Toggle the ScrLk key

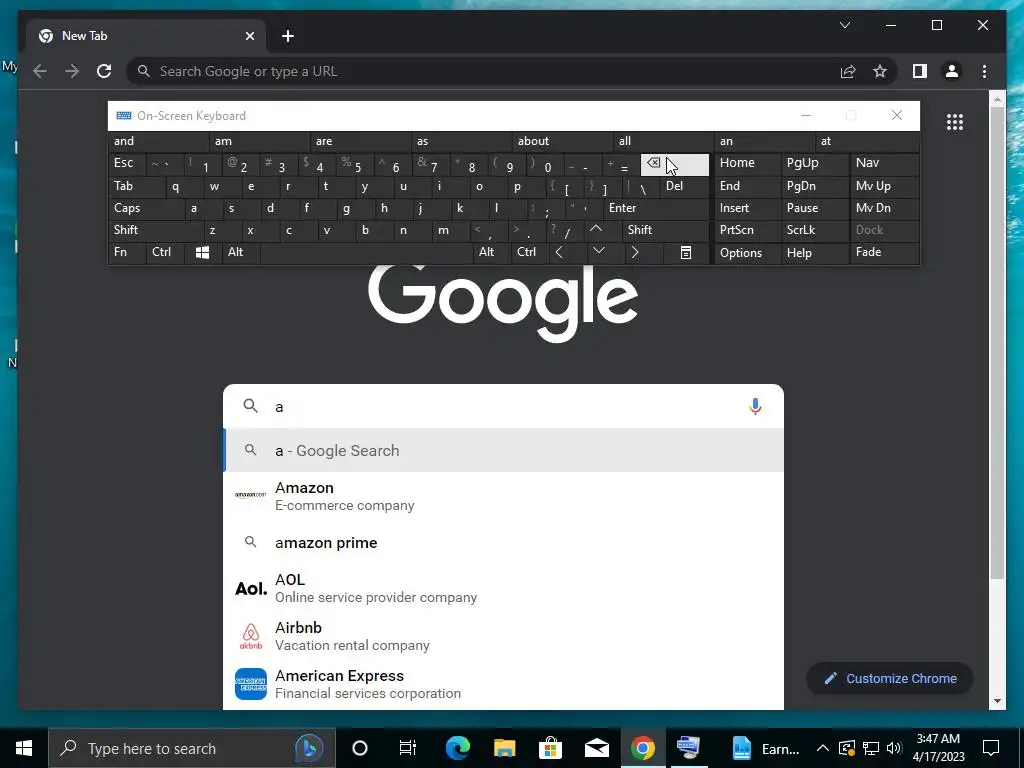(x=814, y=230)
